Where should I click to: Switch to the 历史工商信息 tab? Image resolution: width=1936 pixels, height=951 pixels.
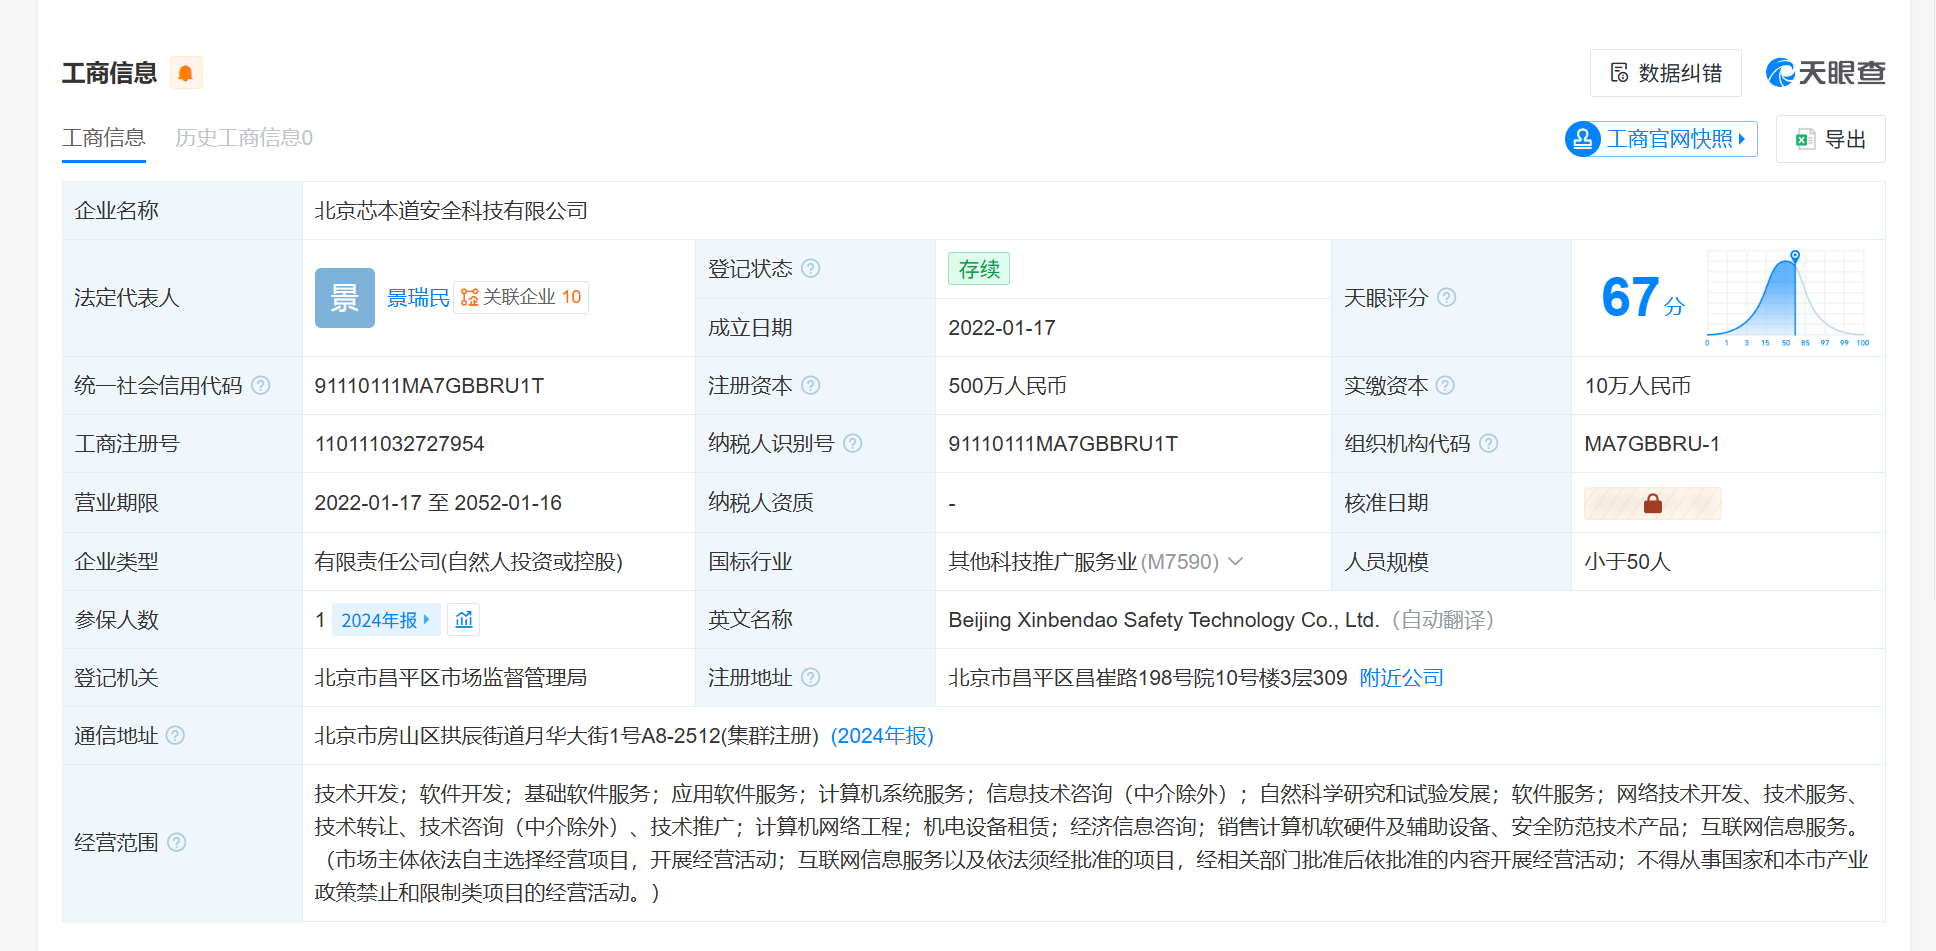tap(243, 138)
